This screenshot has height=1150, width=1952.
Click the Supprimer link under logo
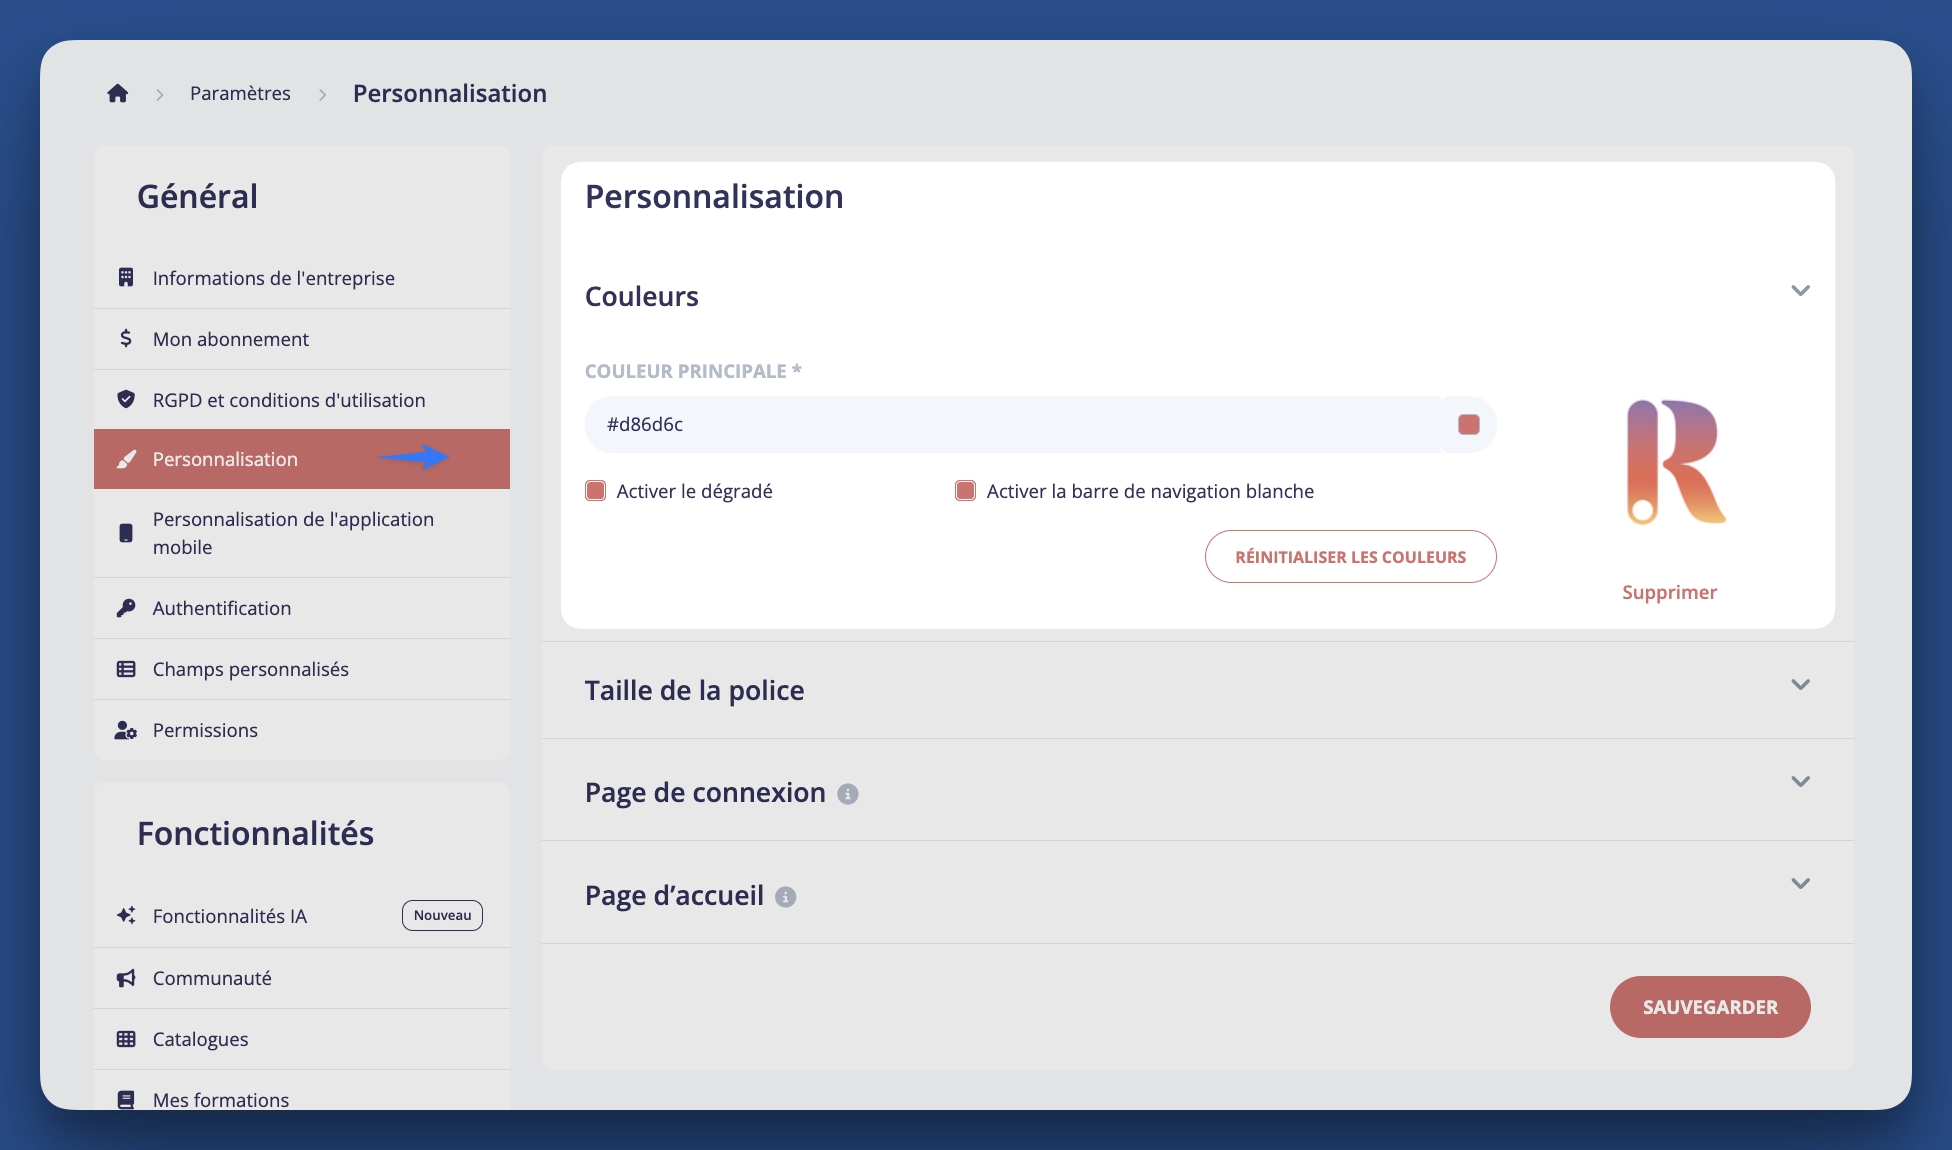point(1669,592)
